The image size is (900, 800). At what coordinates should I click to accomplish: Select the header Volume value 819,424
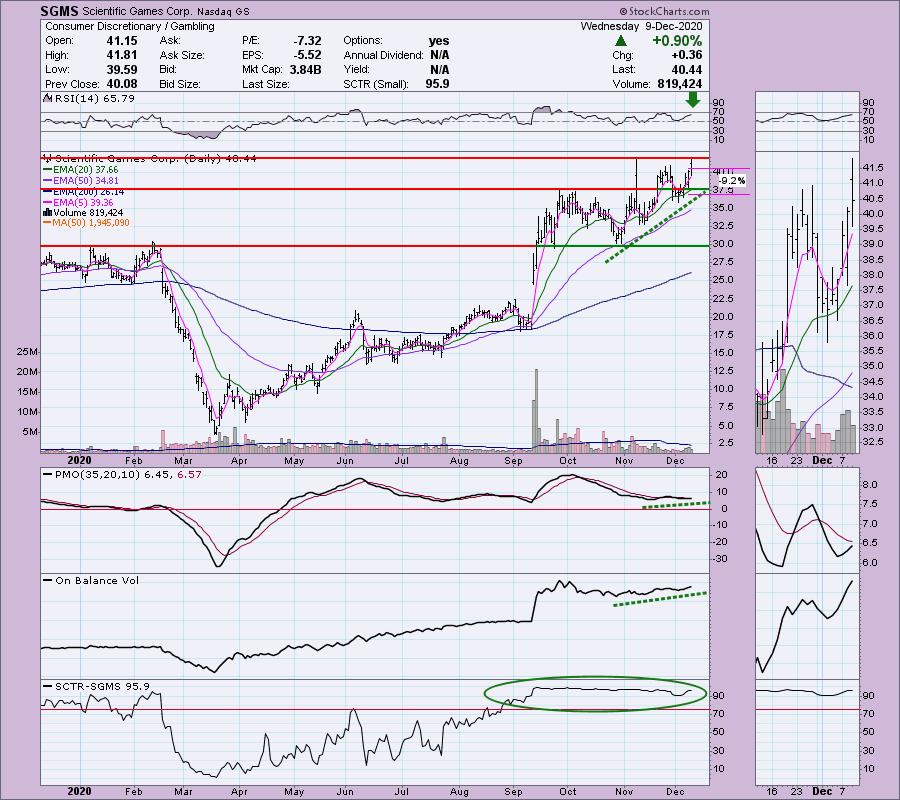click(x=680, y=84)
